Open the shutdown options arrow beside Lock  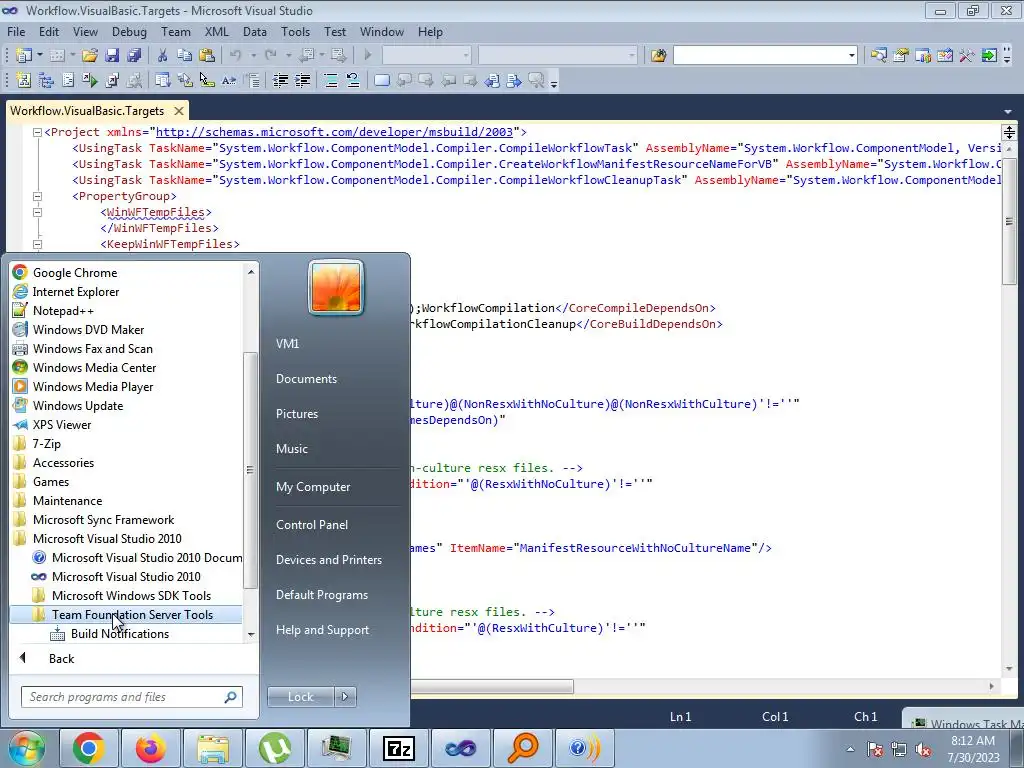(345, 697)
